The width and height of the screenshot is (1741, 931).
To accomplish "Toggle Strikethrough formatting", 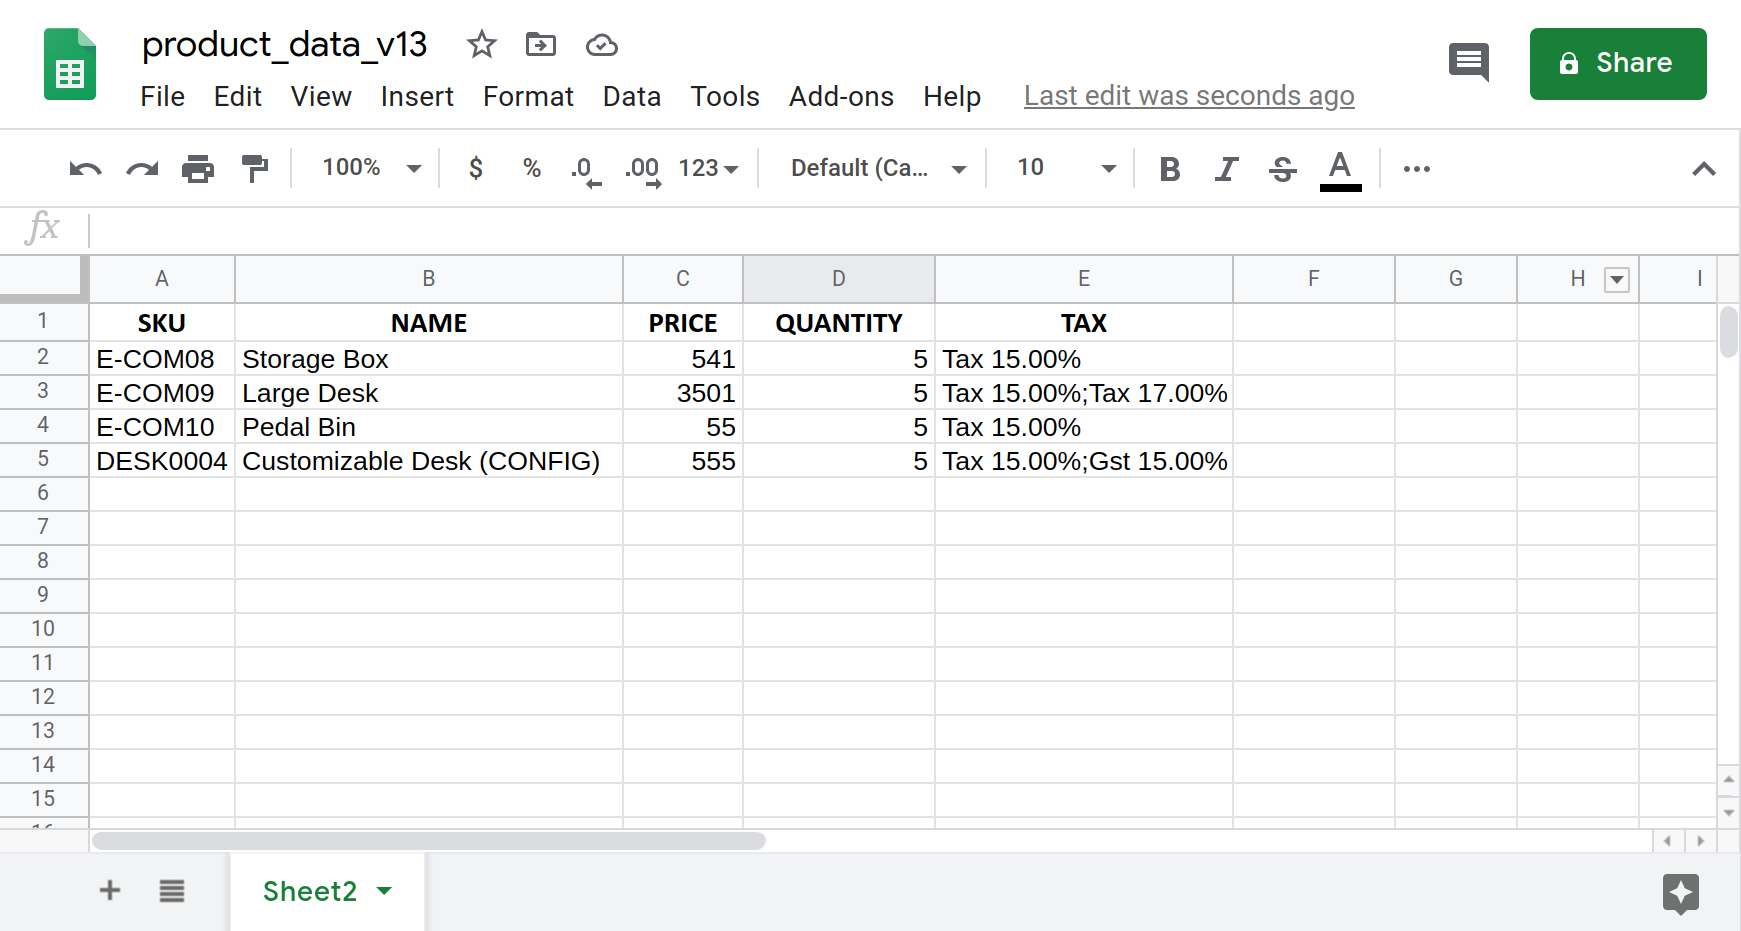I will [1283, 169].
